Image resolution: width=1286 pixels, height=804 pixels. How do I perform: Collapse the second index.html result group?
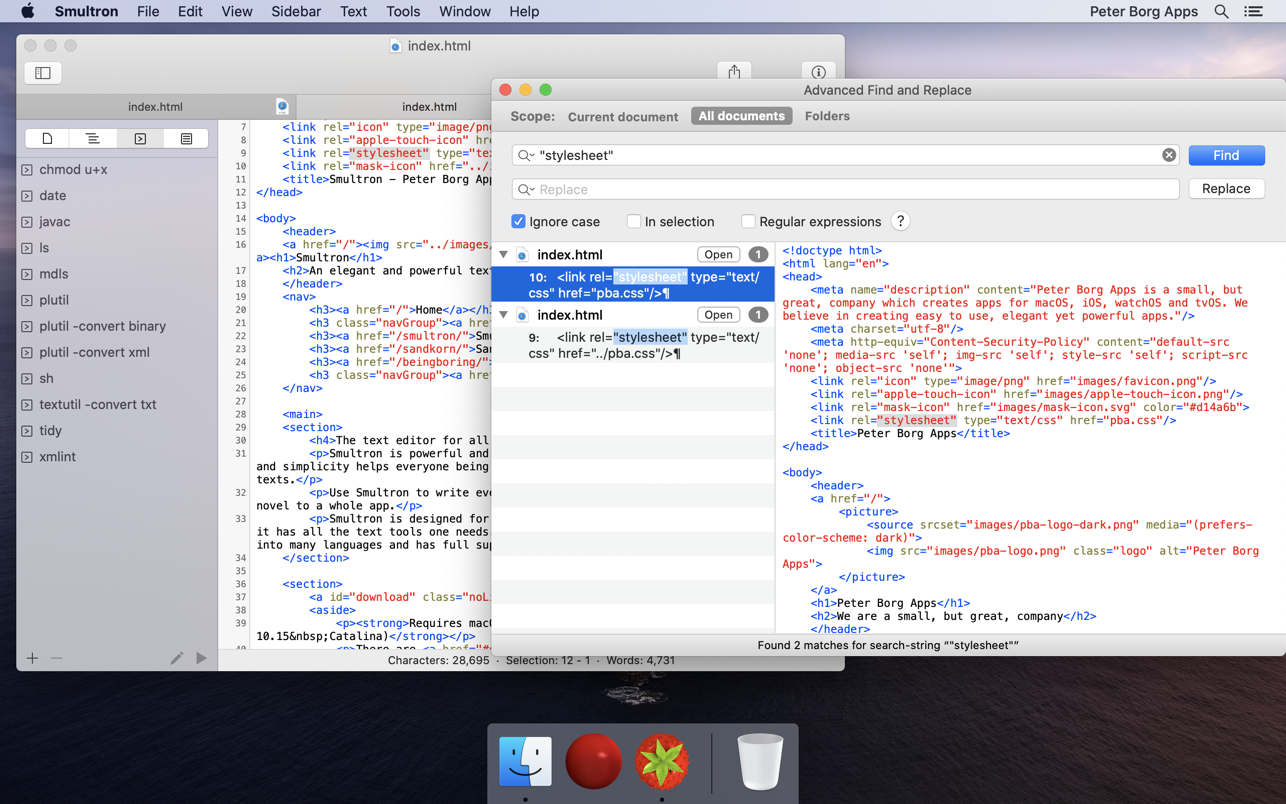[503, 315]
